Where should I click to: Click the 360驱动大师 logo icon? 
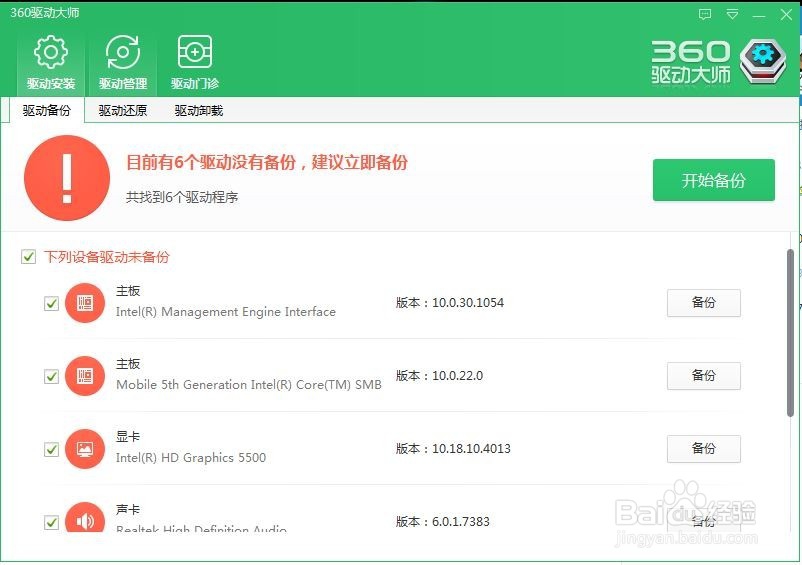click(763, 61)
